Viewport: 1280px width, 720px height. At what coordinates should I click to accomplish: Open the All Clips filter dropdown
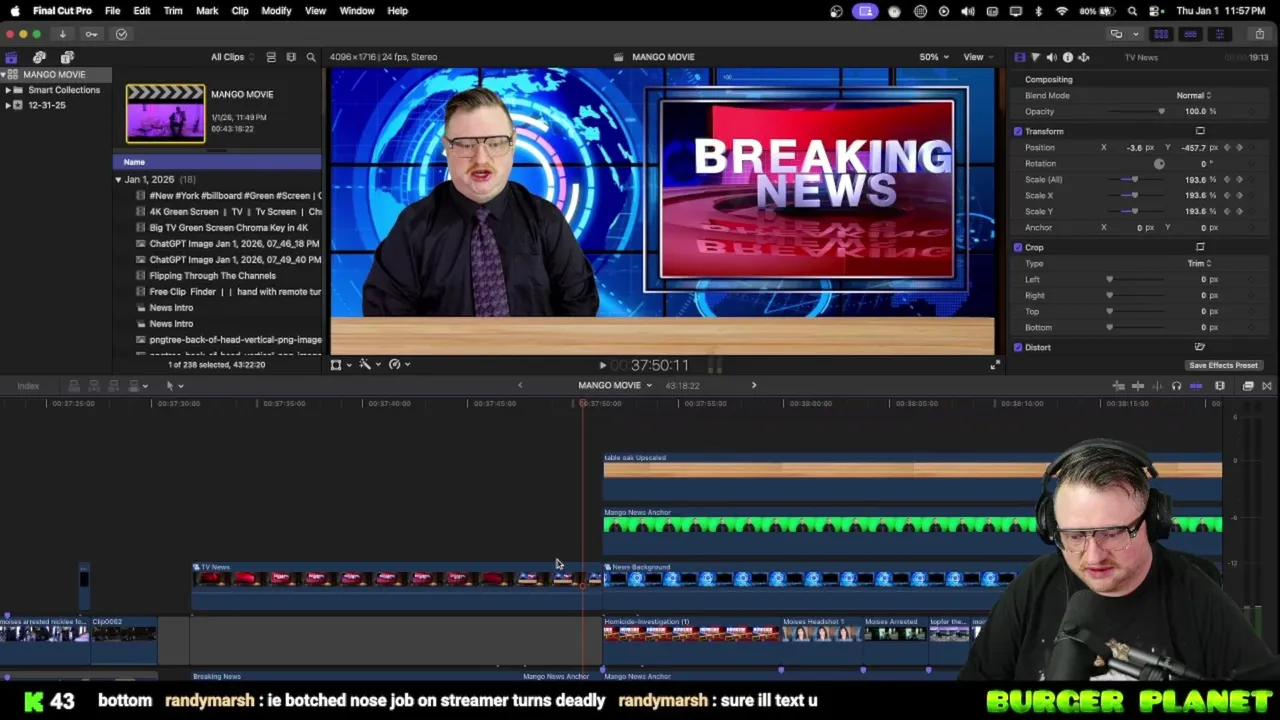232,57
